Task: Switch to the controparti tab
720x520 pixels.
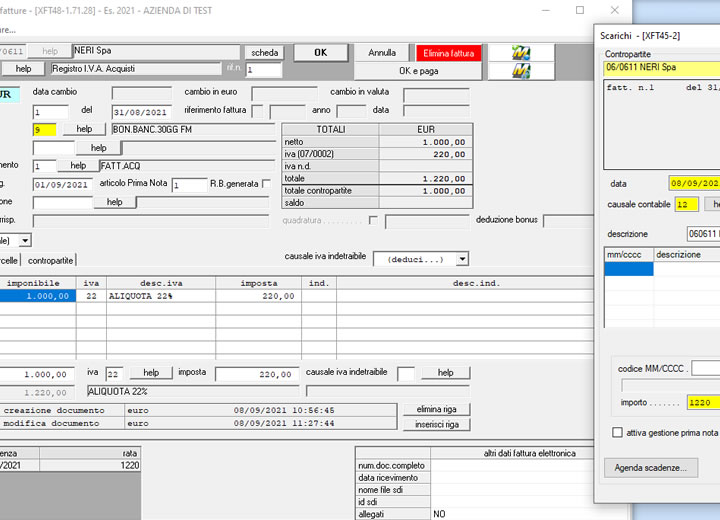Action: pyautogui.click(x=50, y=259)
